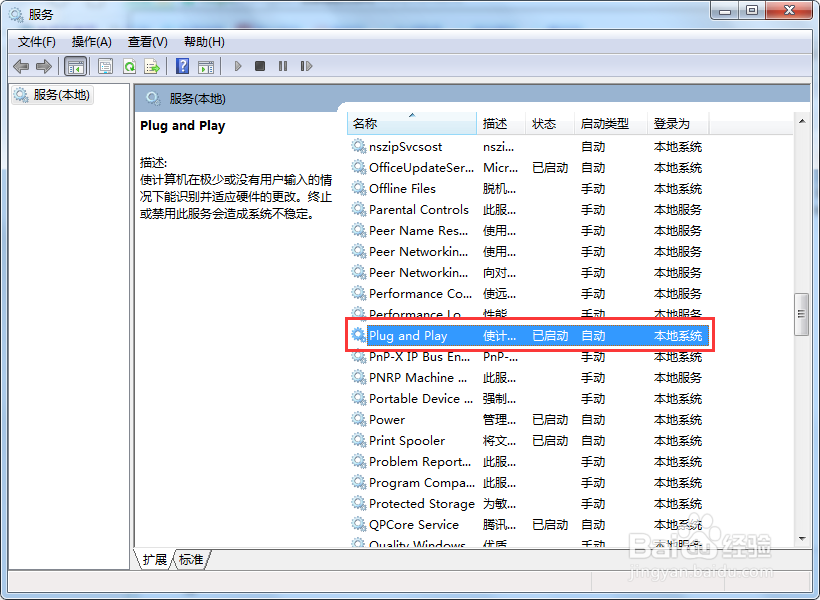Sort by the 名称 column header
The height and width of the screenshot is (600, 820).
(x=412, y=123)
